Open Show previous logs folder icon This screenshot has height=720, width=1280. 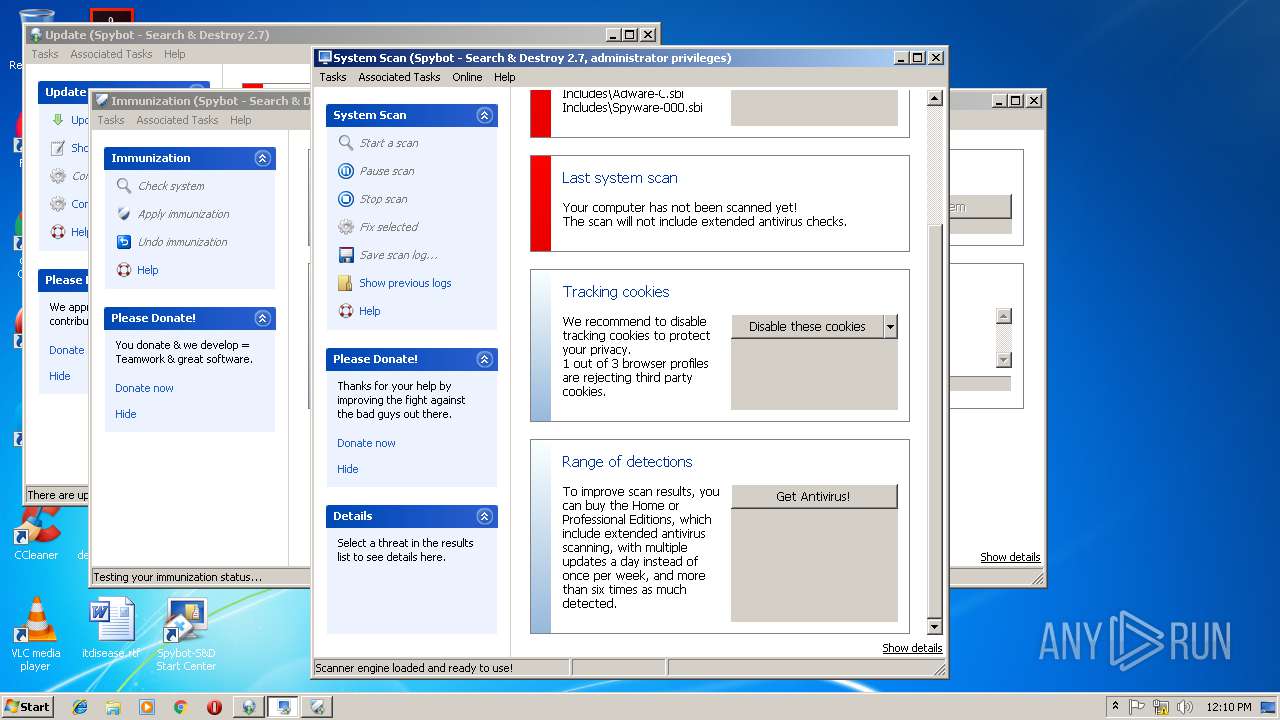click(346, 283)
